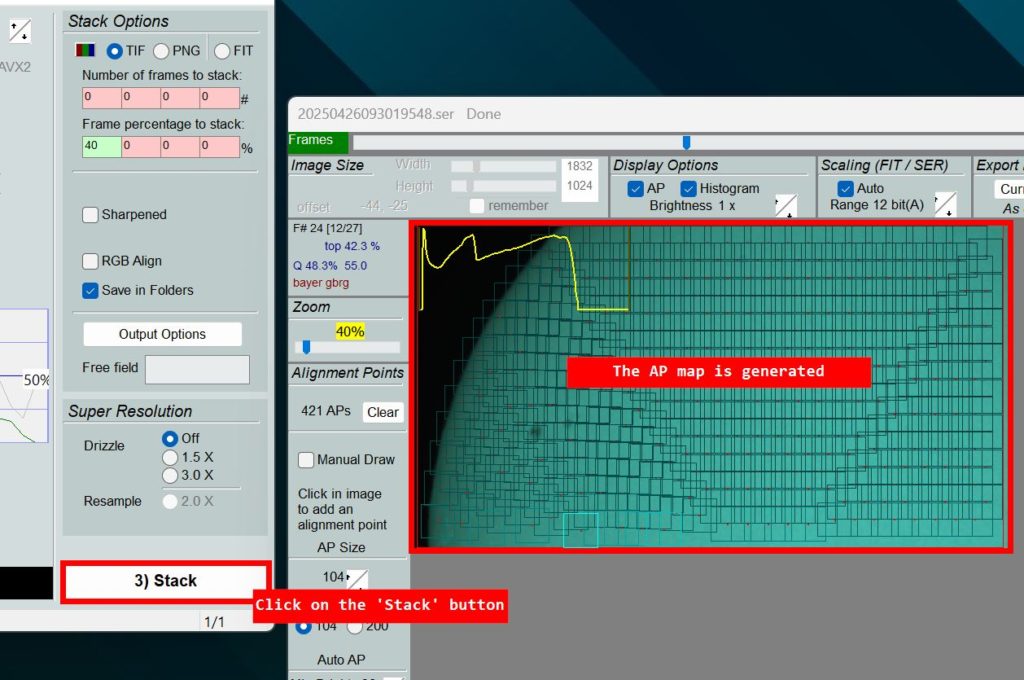This screenshot has height=680, width=1024.
Task: Click the 'Q 48.3% 55.0' quality text
Action: [x=330, y=266]
